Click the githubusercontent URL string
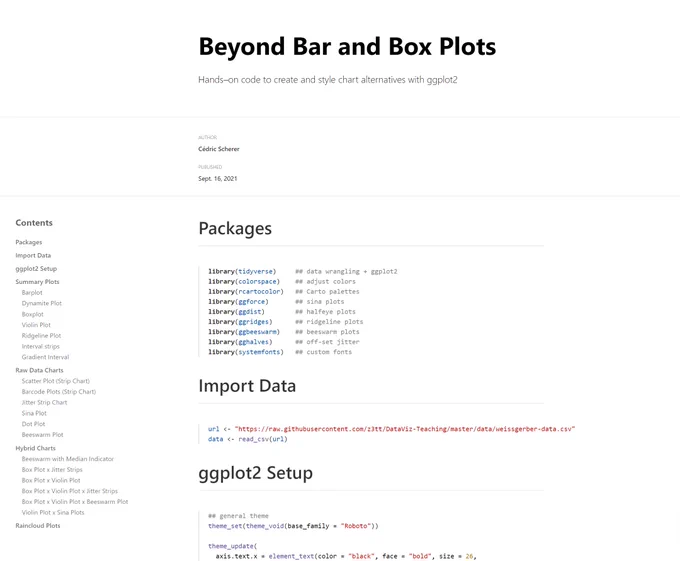The image size is (680, 561). tap(405, 429)
